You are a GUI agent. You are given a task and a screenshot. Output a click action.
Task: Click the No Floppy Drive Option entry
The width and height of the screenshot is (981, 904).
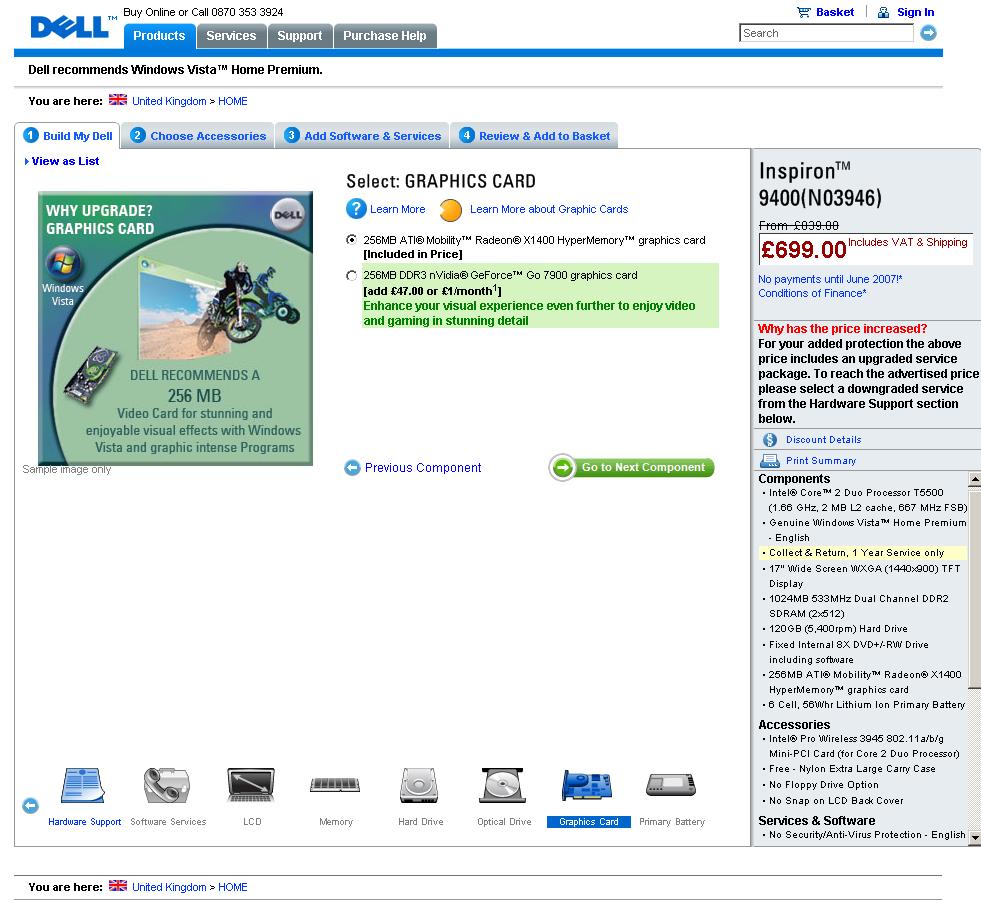823,785
